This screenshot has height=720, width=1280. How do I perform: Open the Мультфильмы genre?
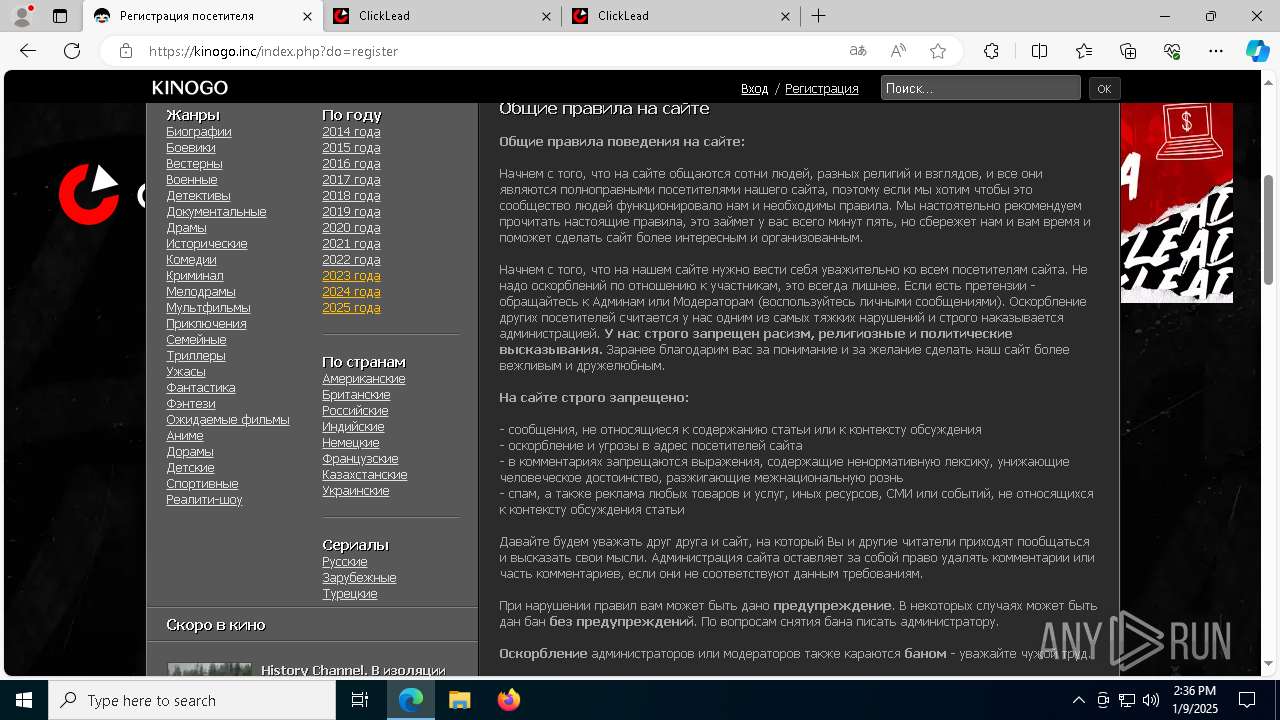point(208,307)
